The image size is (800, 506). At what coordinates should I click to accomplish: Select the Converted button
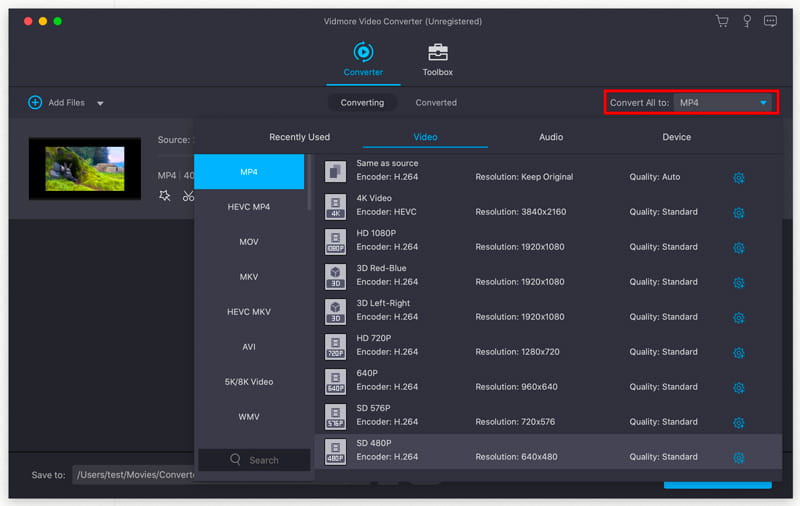[436, 103]
